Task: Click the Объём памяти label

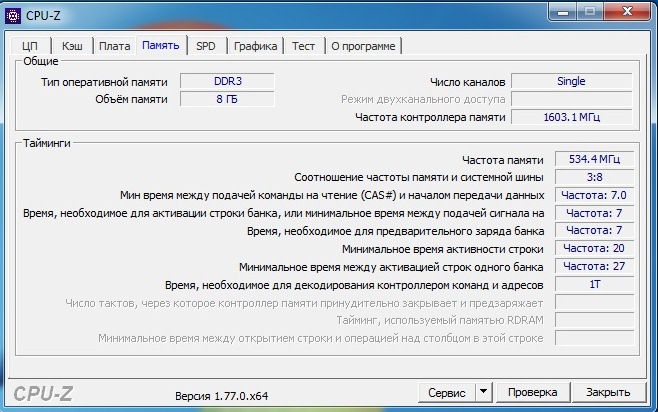Action: pyautogui.click(x=131, y=99)
